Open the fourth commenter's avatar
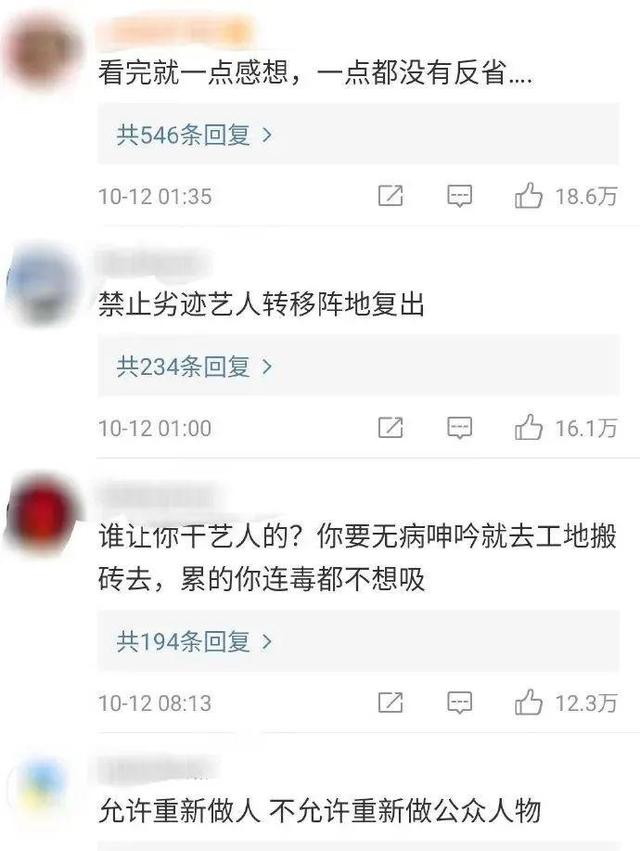This screenshot has height=851, width=640. 42,790
